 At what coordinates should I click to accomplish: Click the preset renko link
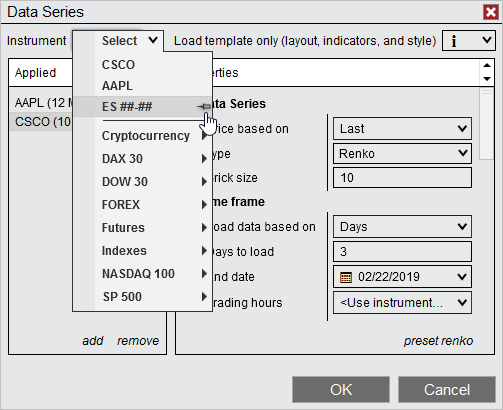438,341
